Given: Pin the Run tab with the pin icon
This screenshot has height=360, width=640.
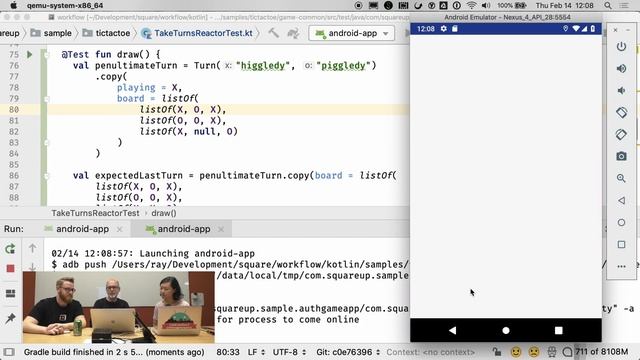Looking at the screenshot, I should [x=10, y=318].
